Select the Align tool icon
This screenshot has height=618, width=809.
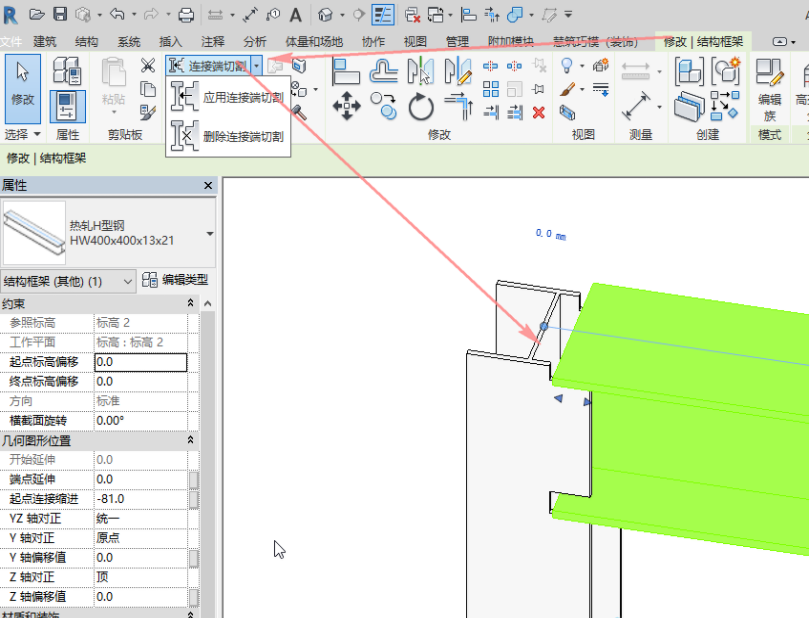click(x=346, y=70)
